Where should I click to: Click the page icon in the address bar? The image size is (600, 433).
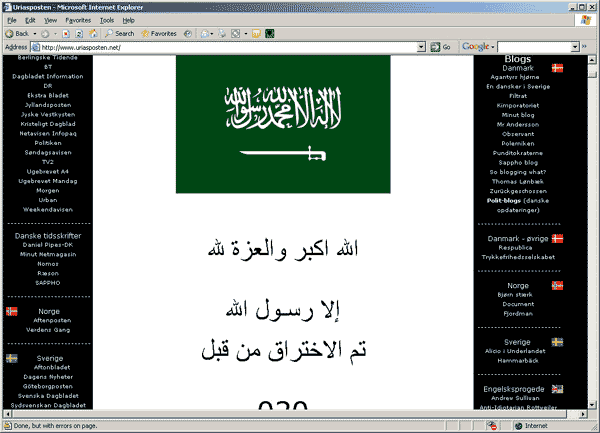pos(36,47)
